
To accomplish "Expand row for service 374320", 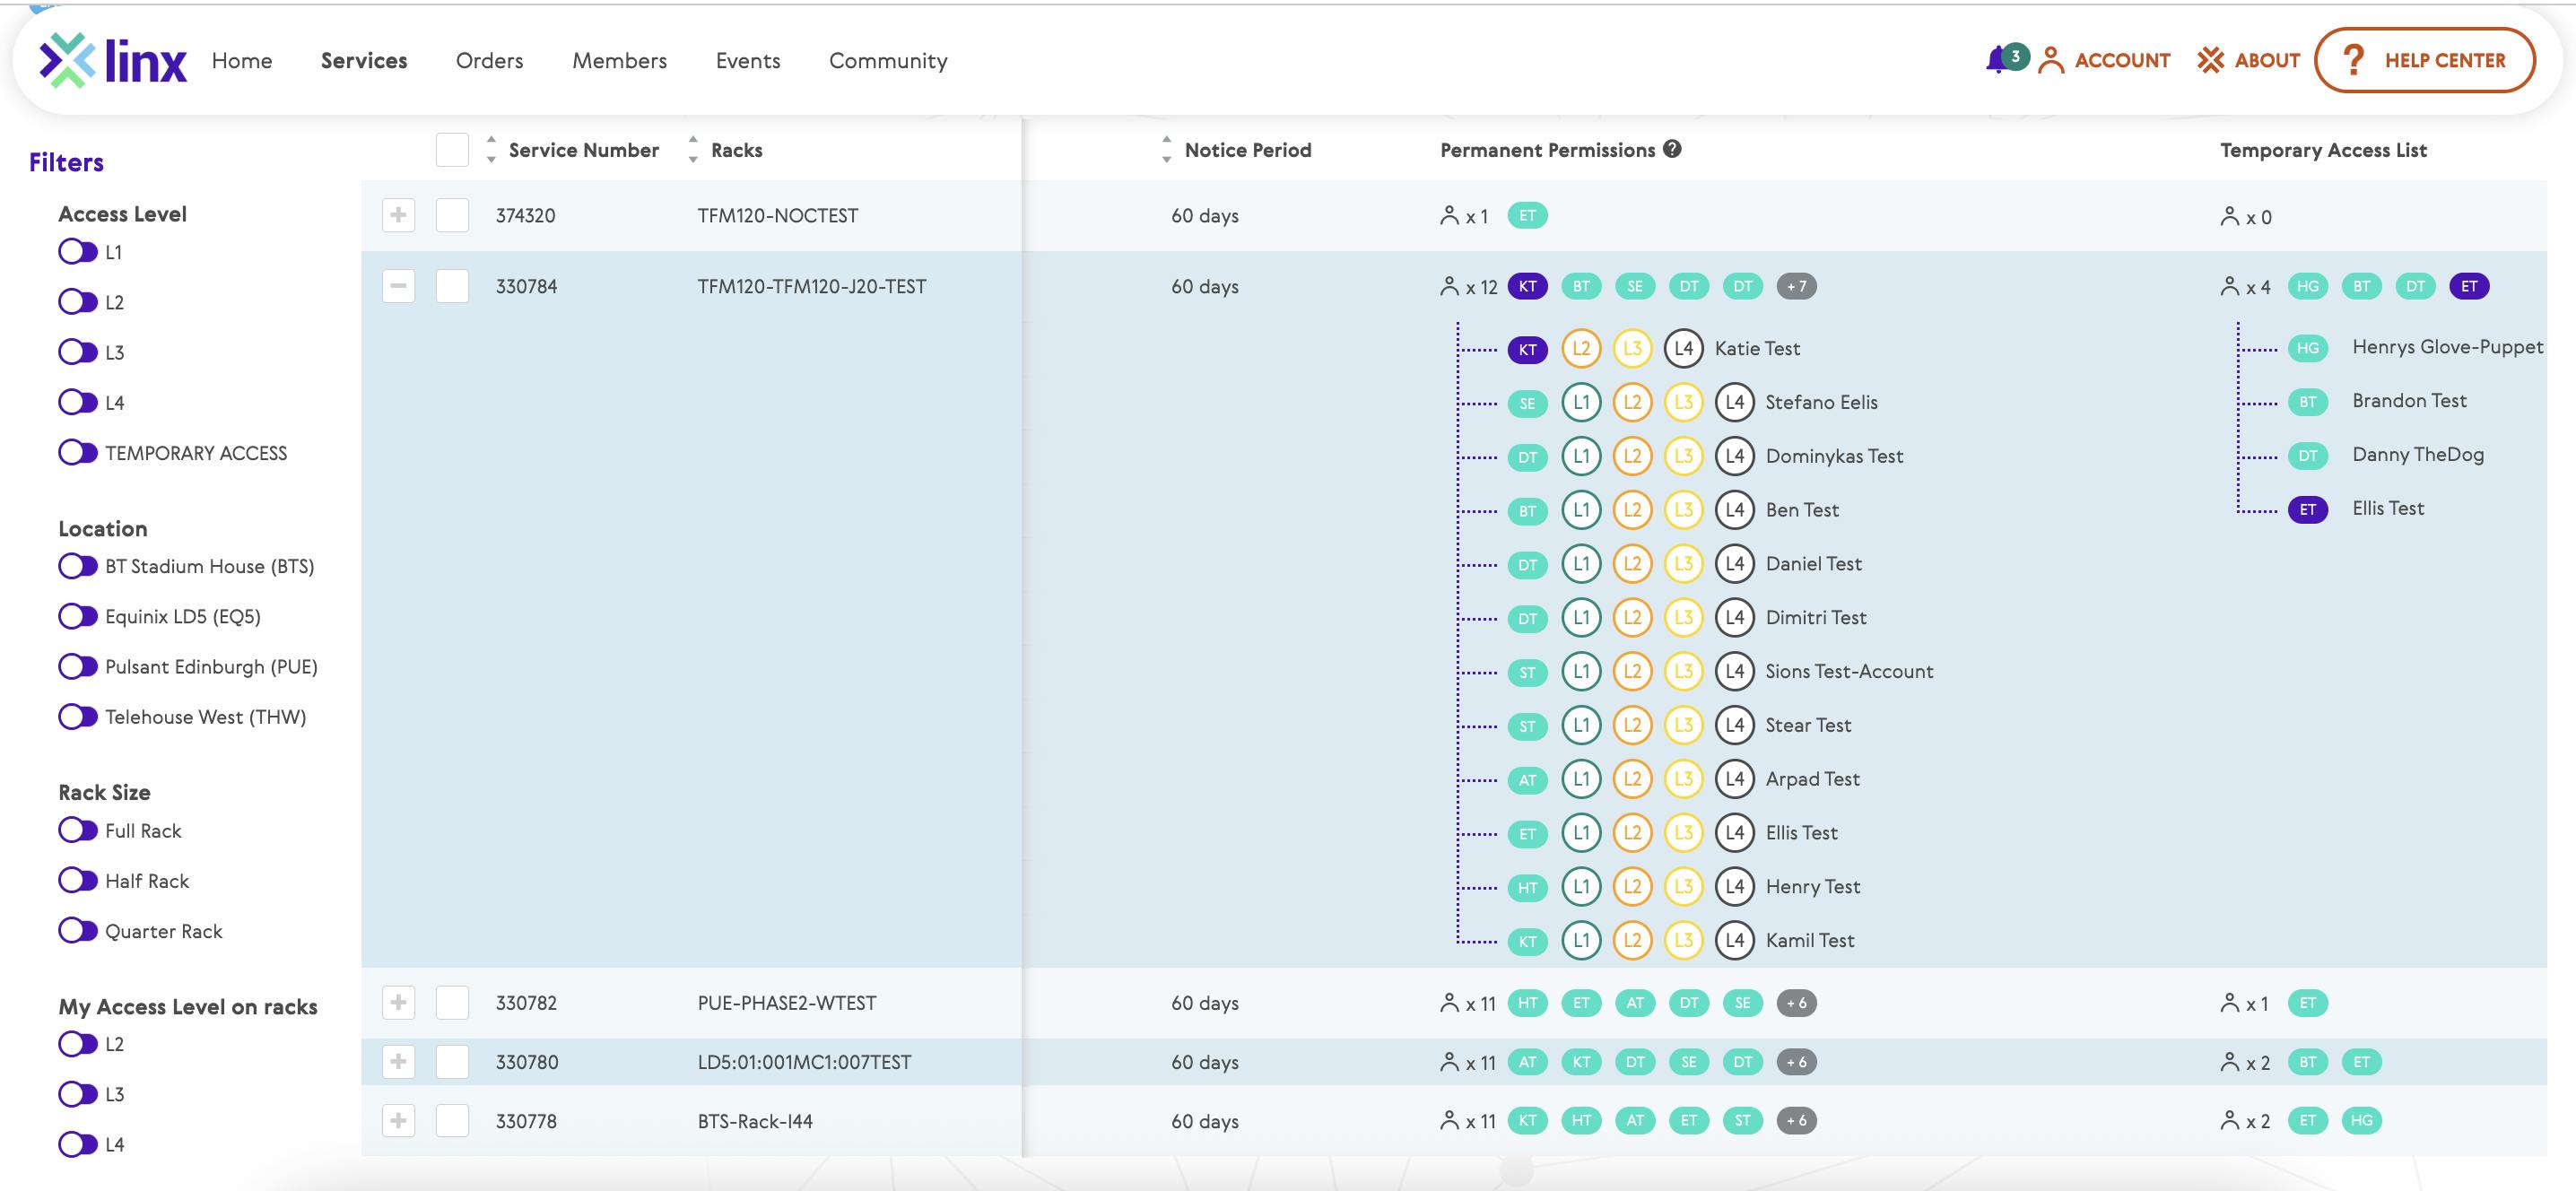I will (x=398, y=216).
